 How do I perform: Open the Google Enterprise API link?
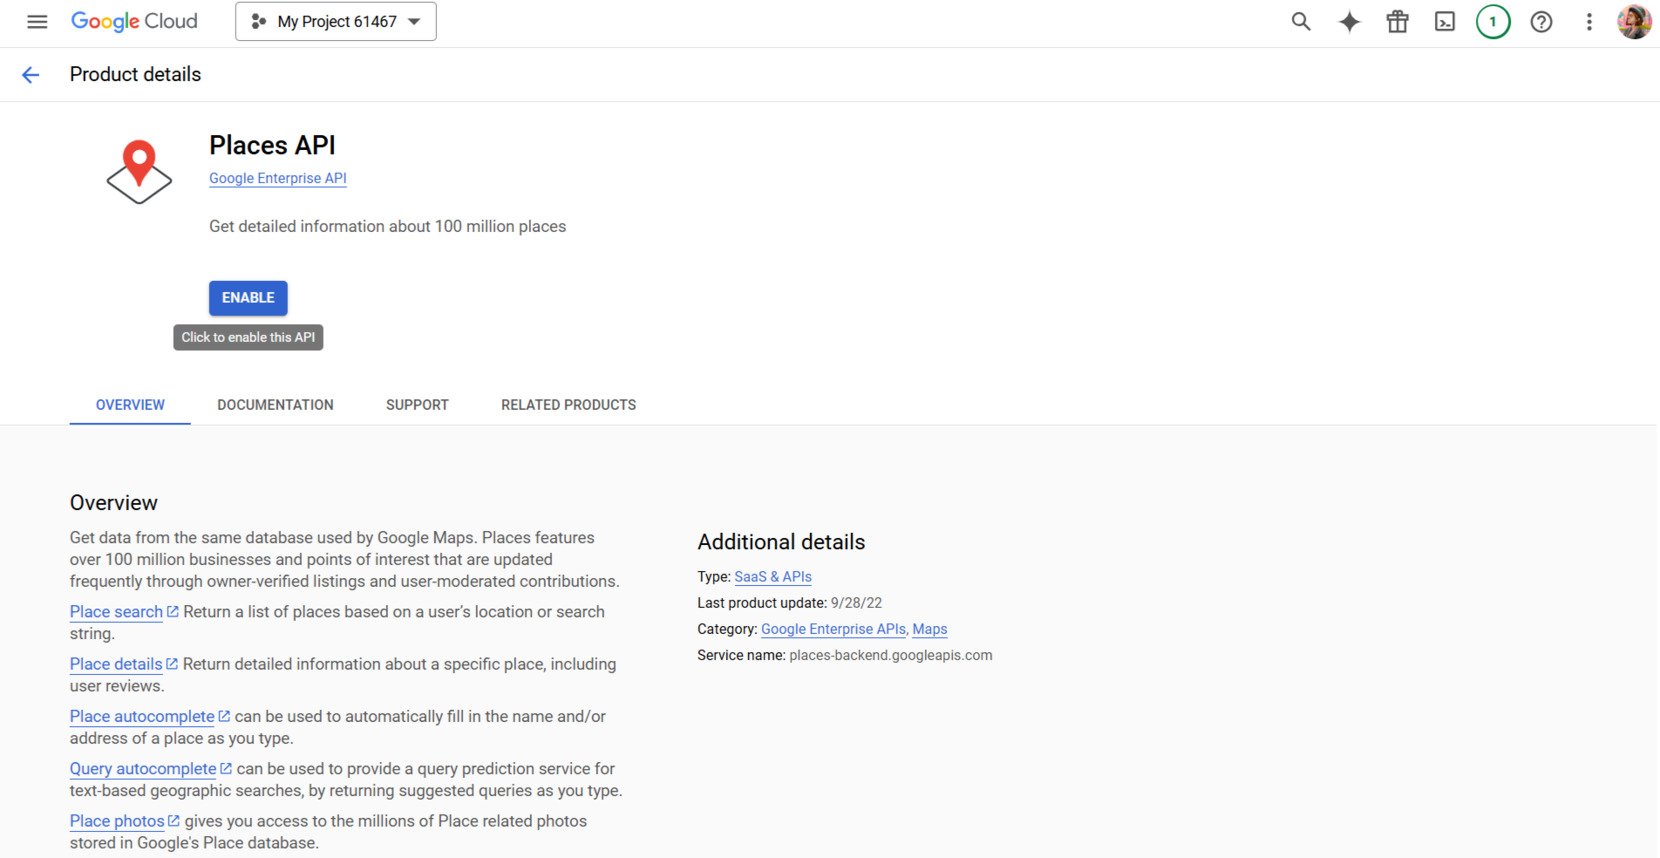[x=278, y=178]
